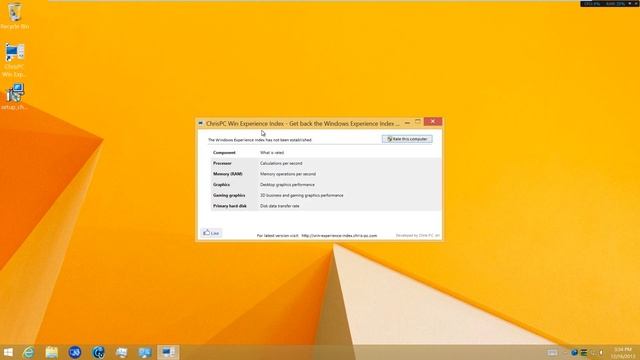Click the dark blue round taskbar icon

tap(75, 352)
